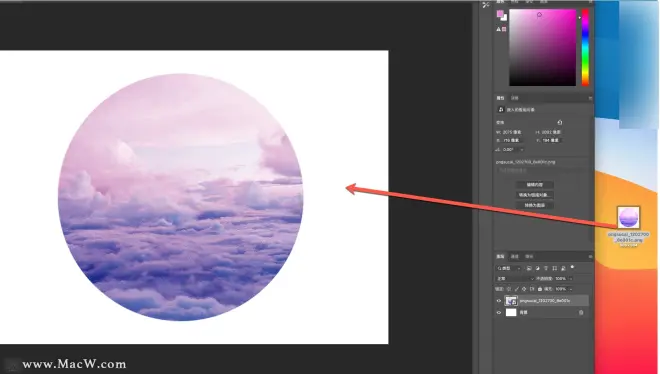Click the opacity 100% field
This screenshot has width=660, height=374.
pyautogui.click(x=560, y=279)
